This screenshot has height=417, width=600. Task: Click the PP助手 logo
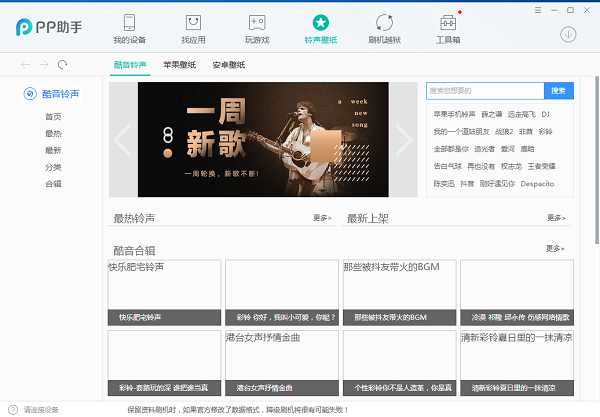click(49, 27)
